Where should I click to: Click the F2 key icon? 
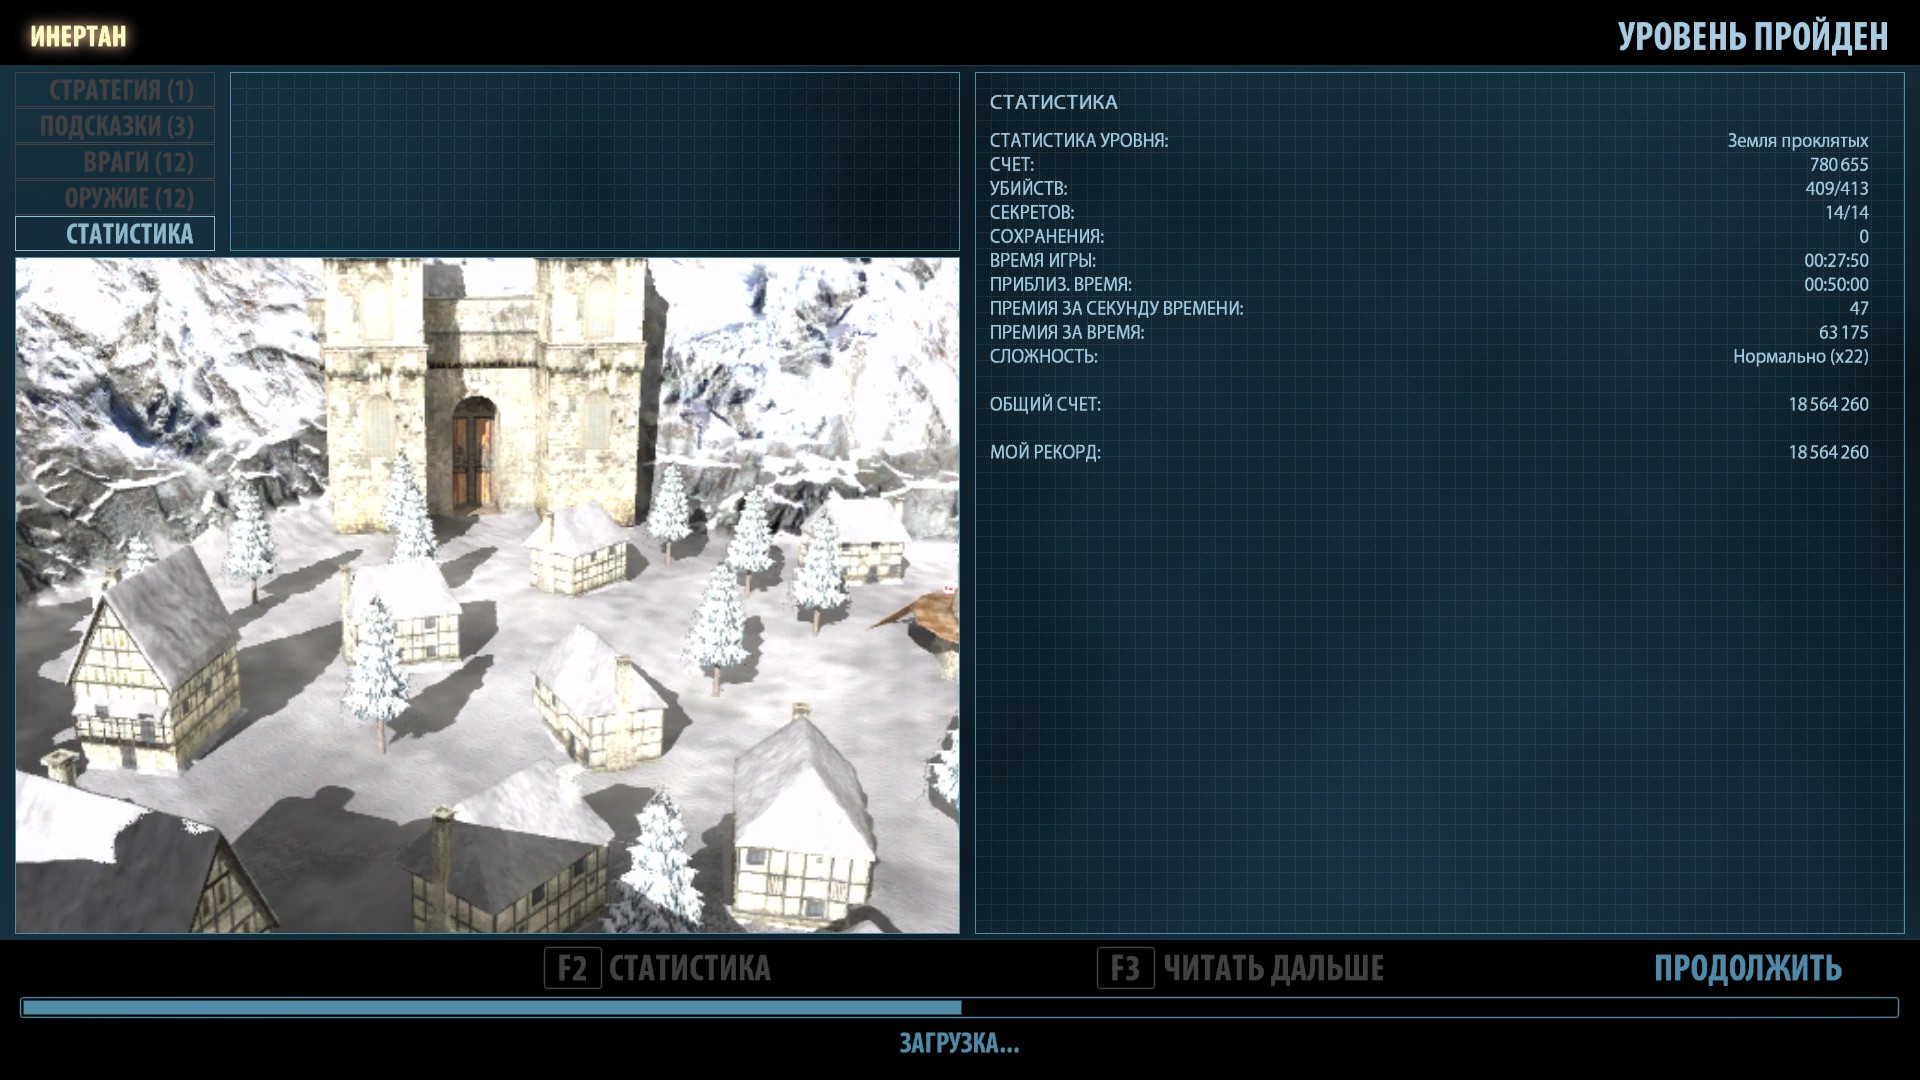click(x=572, y=968)
